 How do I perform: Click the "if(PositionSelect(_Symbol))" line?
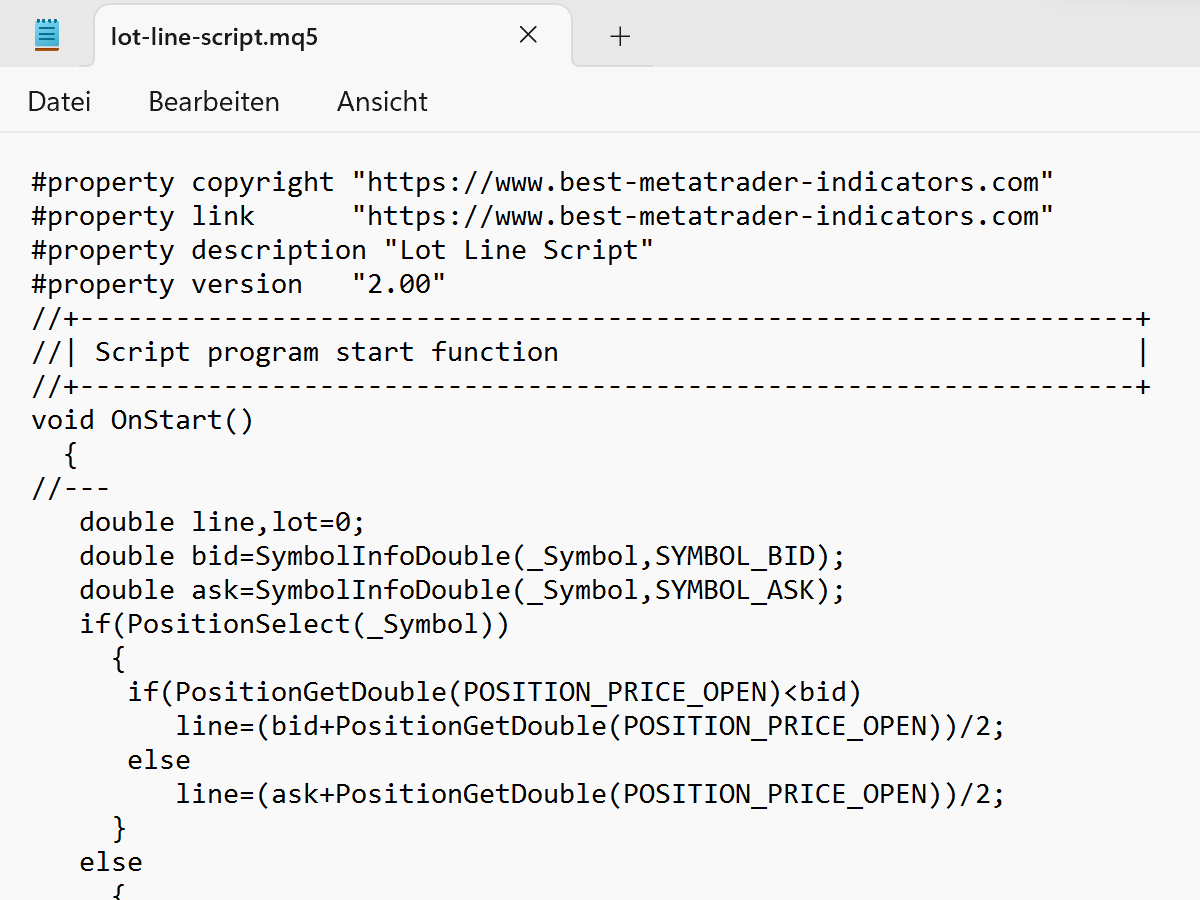[x=294, y=624]
